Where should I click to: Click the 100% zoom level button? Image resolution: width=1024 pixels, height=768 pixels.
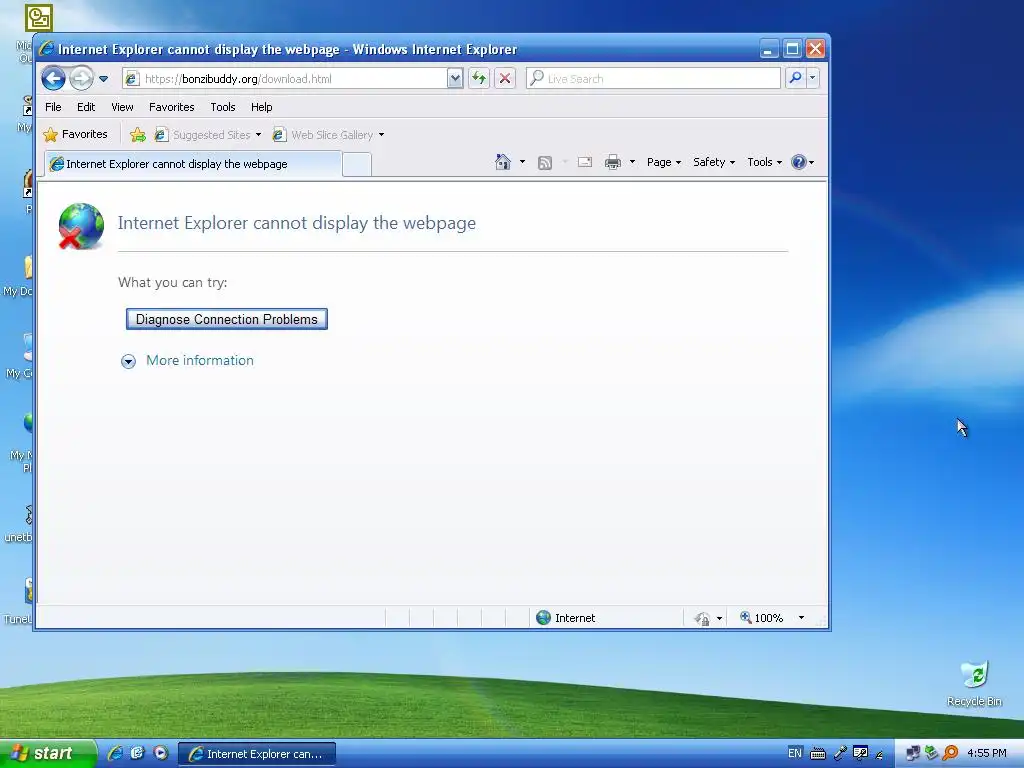[x=761, y=618]
